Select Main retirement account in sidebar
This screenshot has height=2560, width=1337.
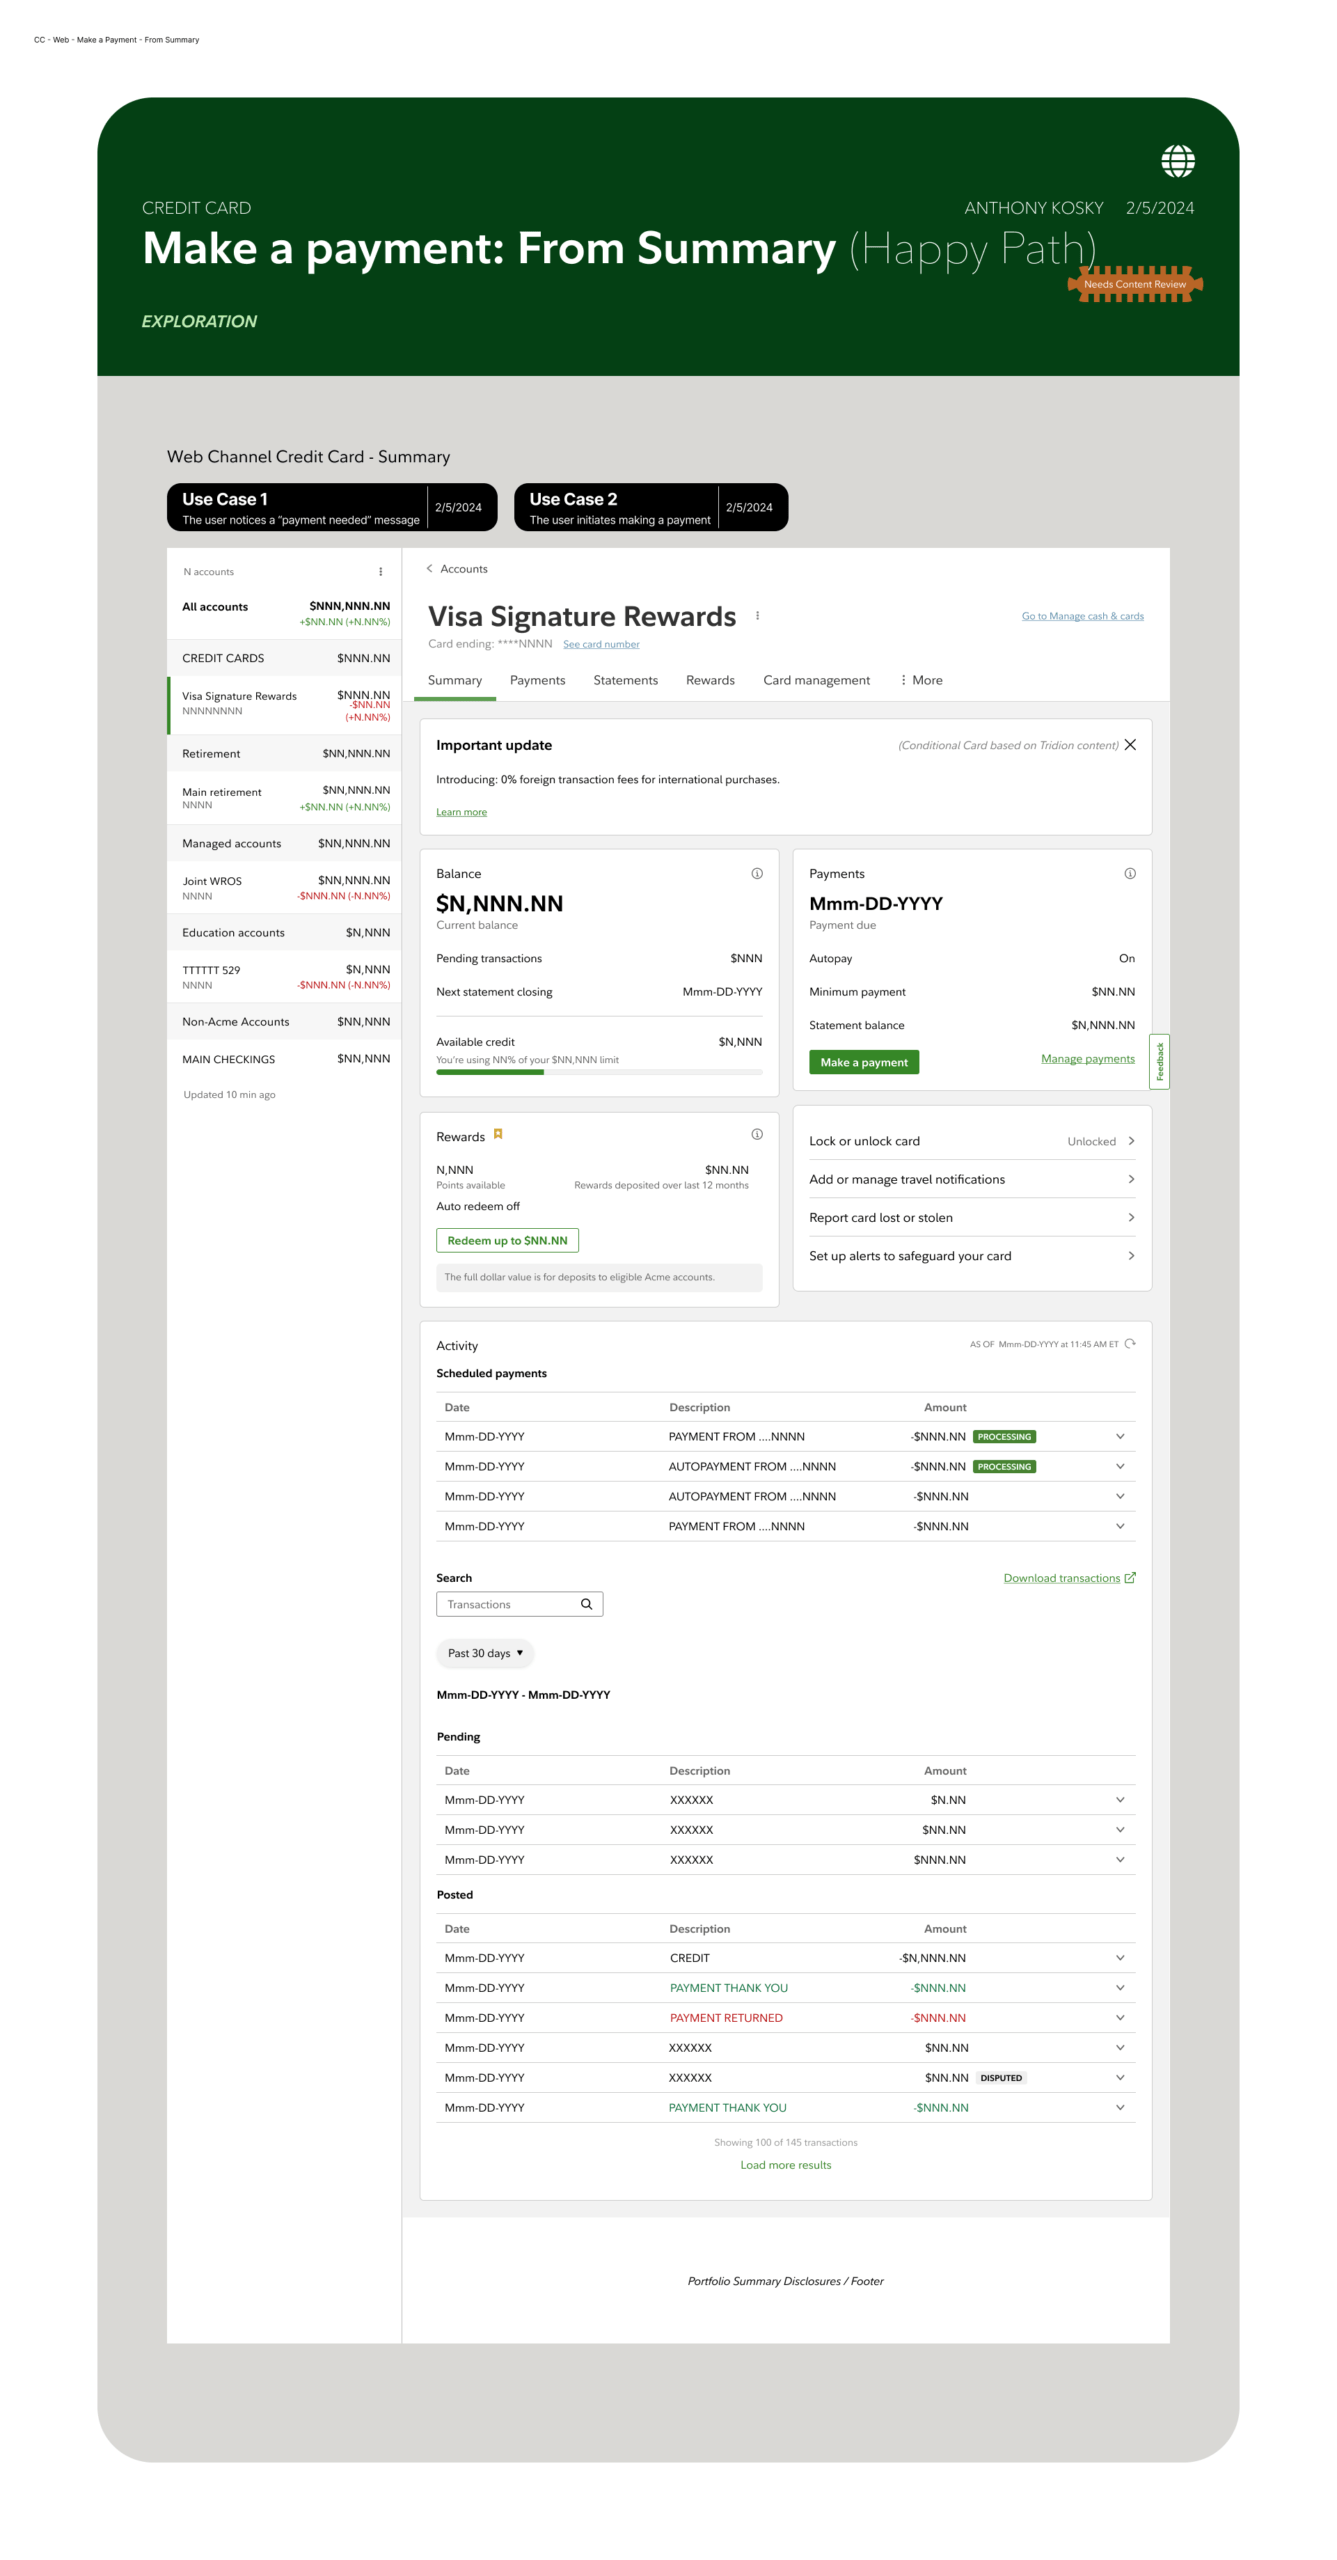coord(285,798)
